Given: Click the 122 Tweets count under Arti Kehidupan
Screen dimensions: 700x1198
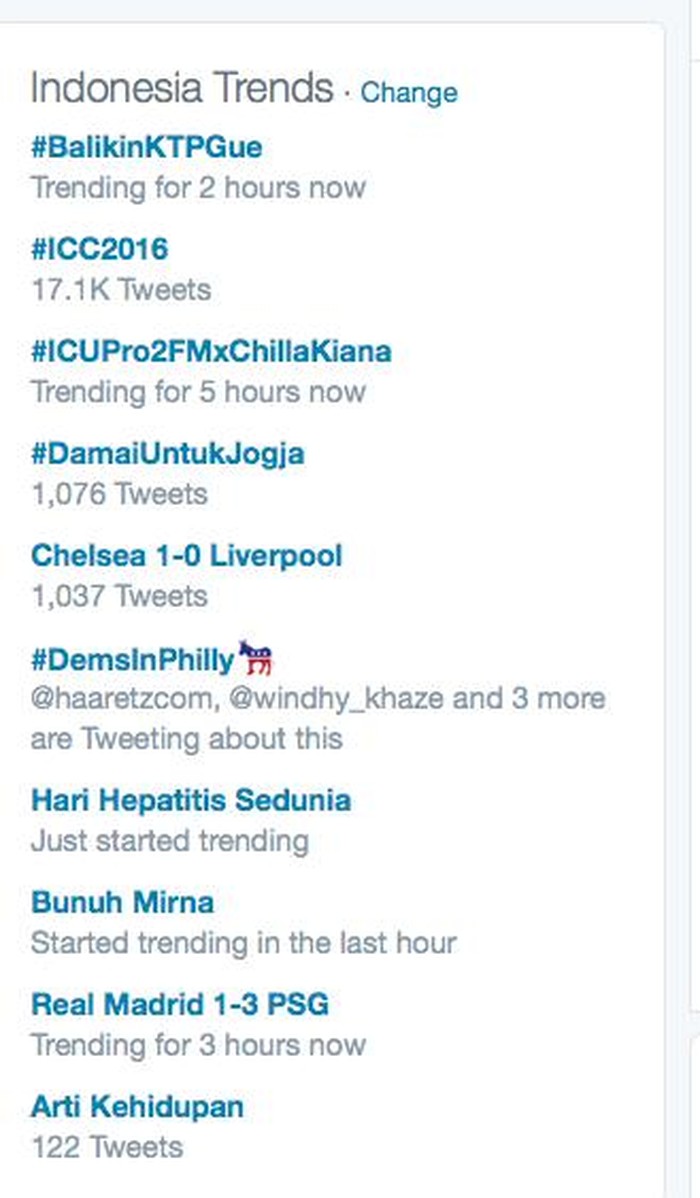Looking at the screenshot, I should [x=107, y=1148].
